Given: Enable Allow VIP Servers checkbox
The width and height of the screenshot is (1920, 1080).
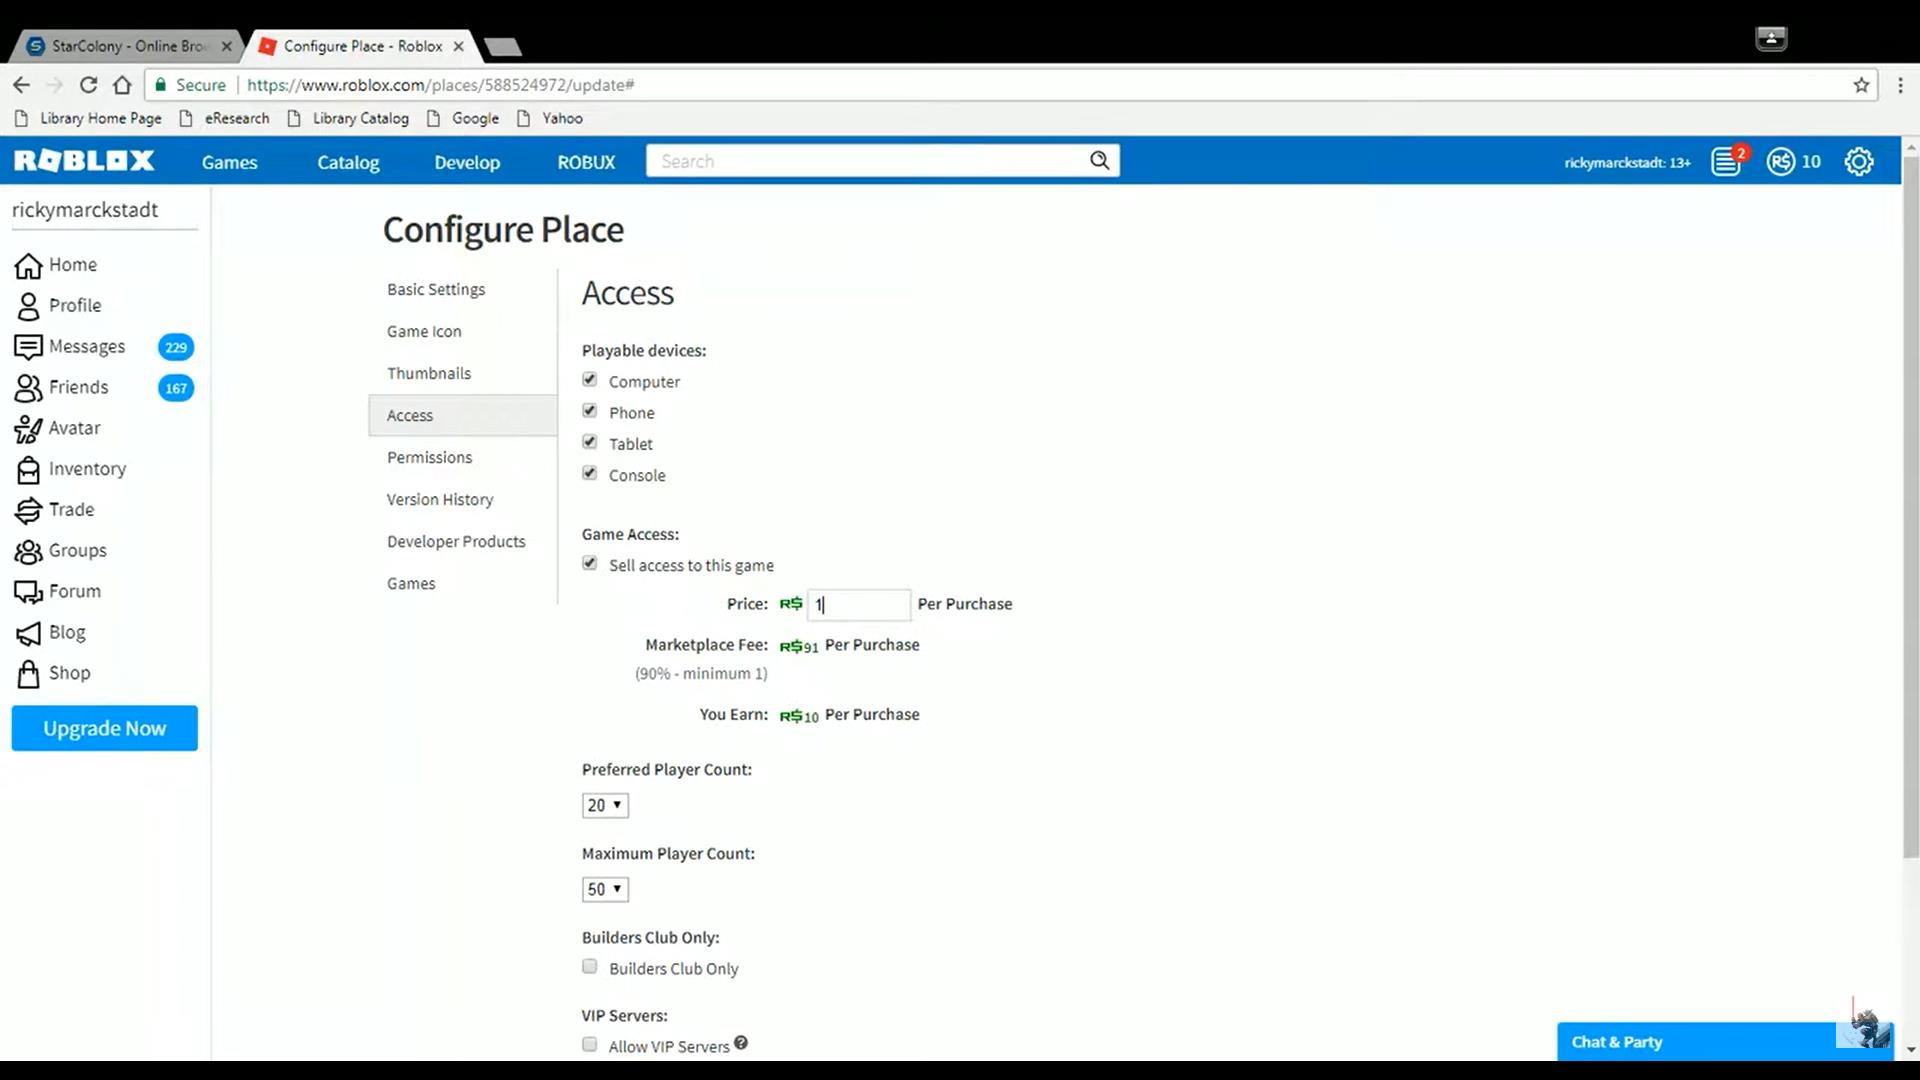Looking at the screenshot, I should coord(590,1045).
